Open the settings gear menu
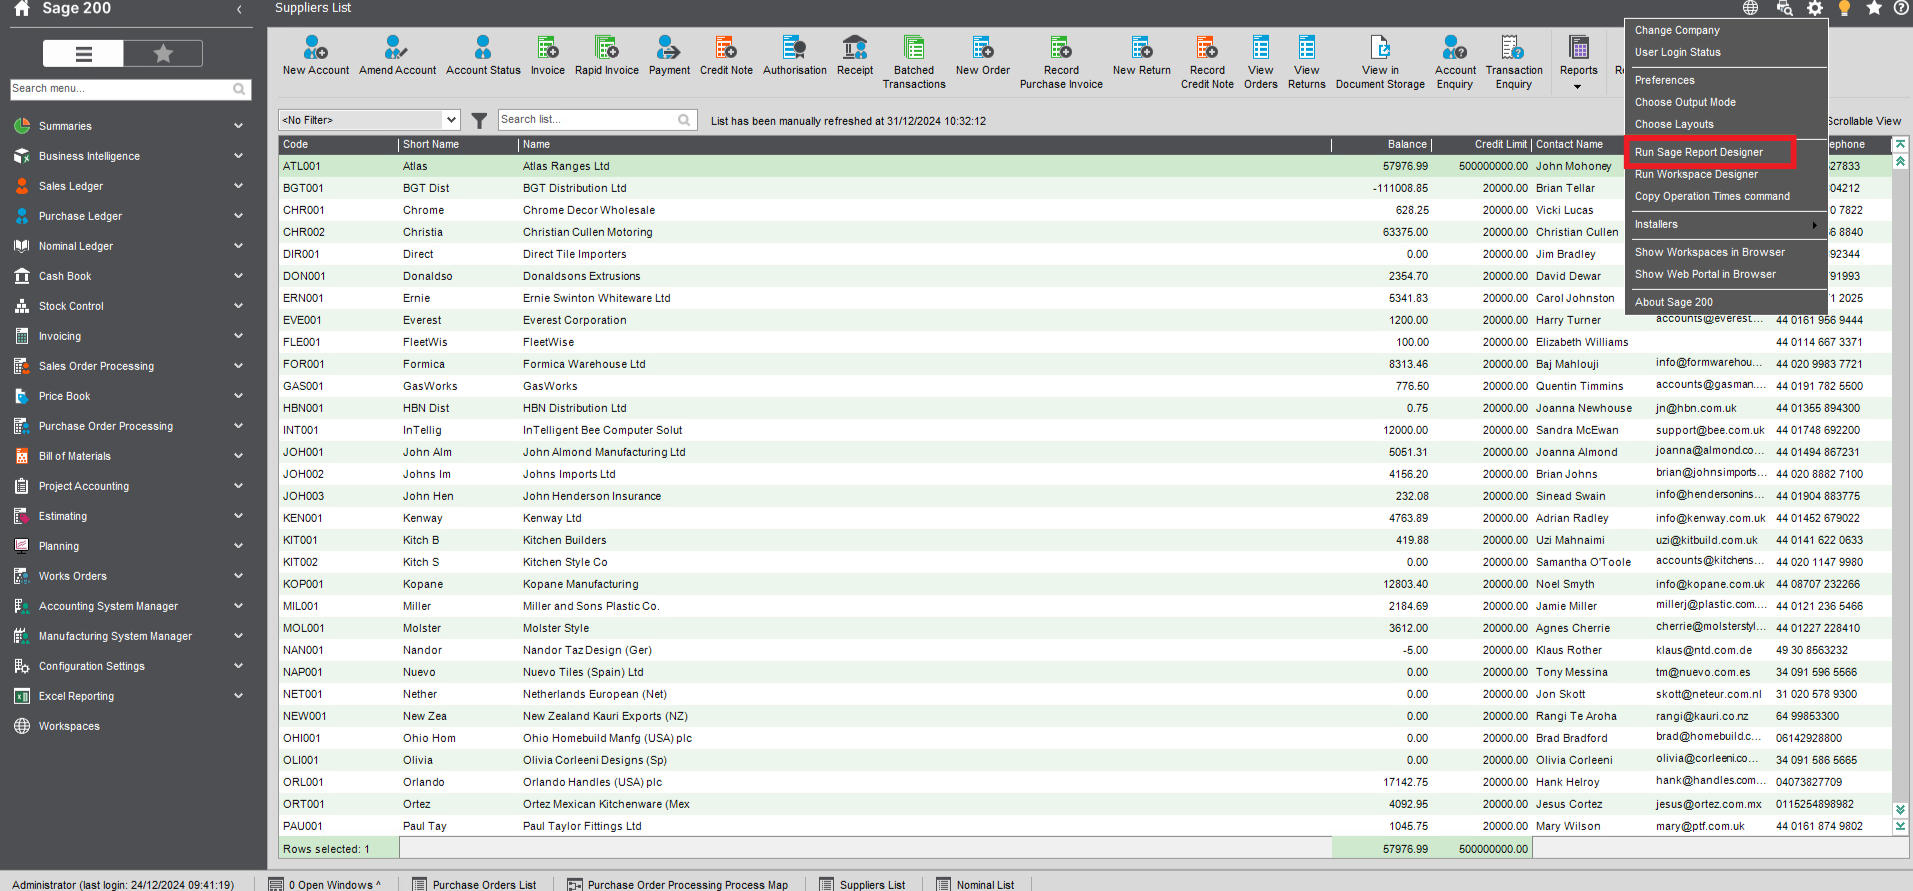The height and width of the screenshot is (891, 1913). [1814, 8]
